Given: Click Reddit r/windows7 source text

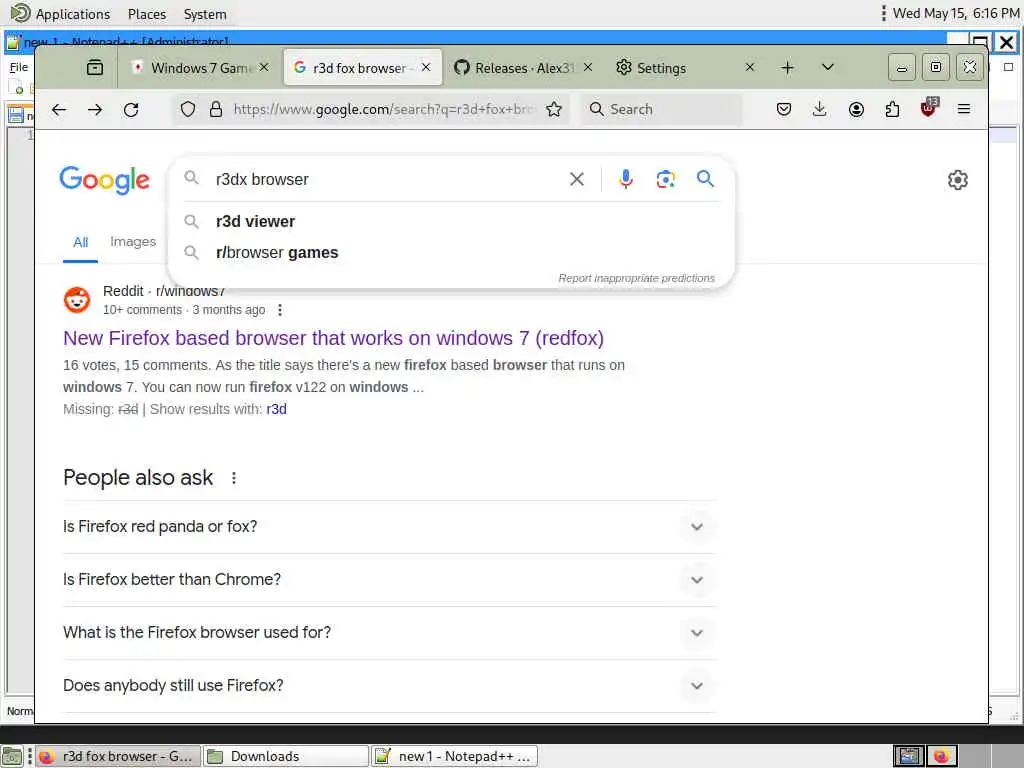Looking at the screenshot, I should pos(164,291).
